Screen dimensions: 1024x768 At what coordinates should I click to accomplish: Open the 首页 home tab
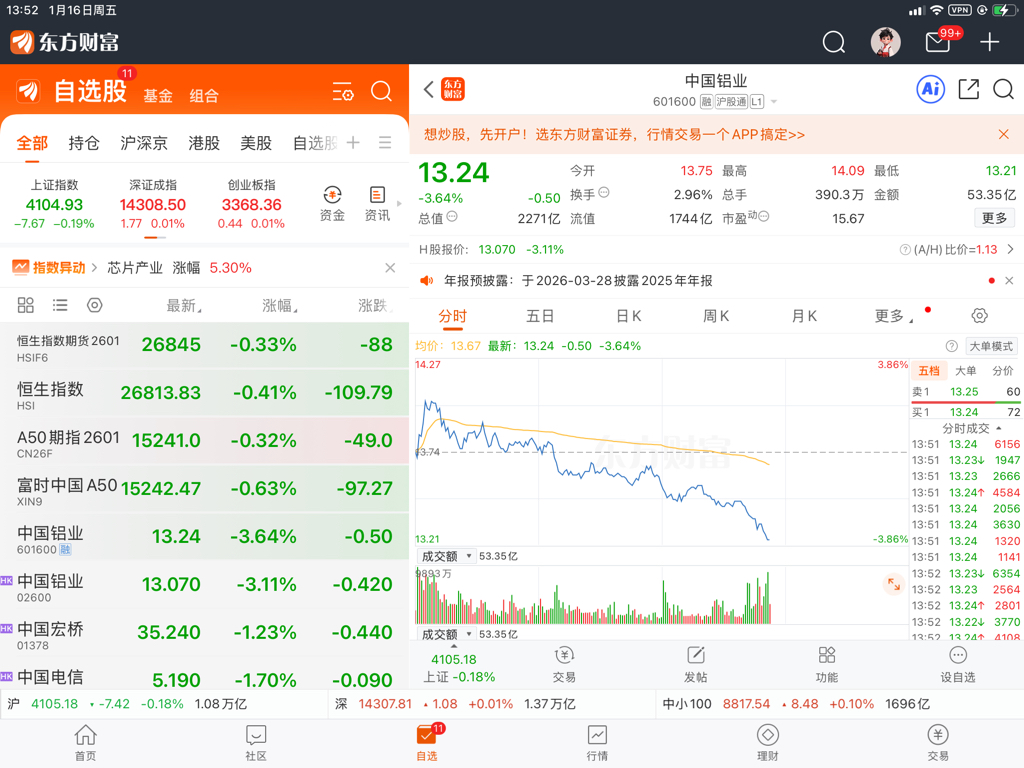(x=86, y=743)
